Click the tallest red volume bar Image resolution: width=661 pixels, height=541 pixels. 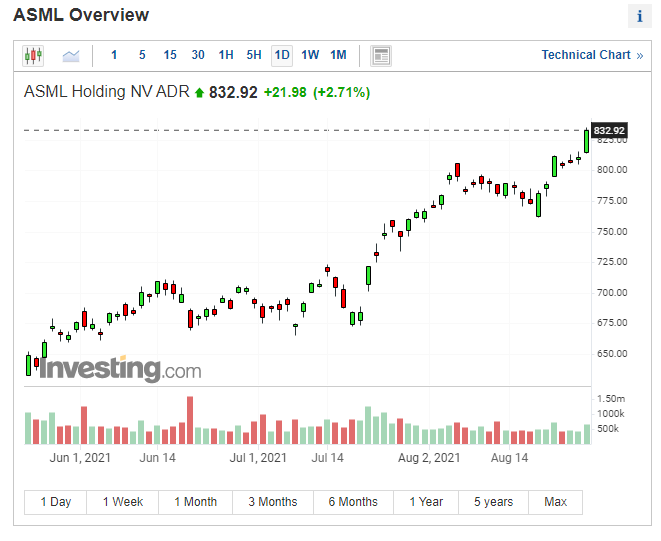click(190, 420)
